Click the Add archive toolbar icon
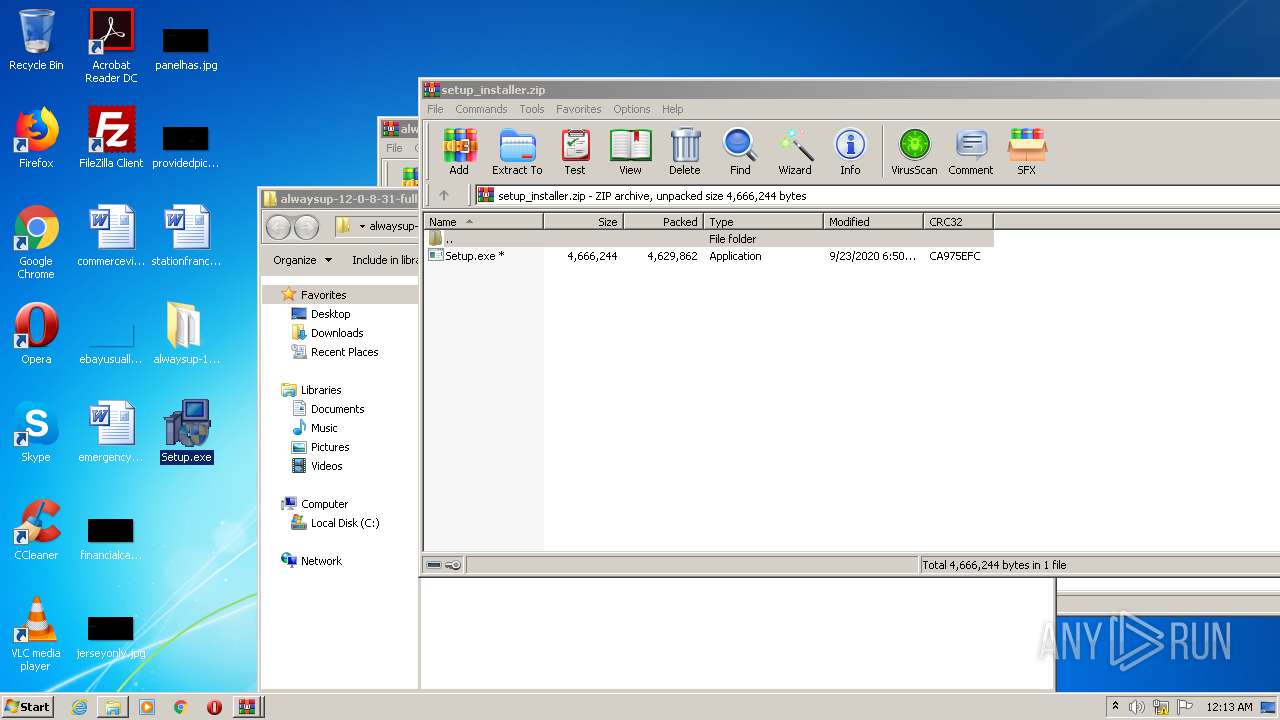Viewport: 1280px width, 720px height. (459, 152)
